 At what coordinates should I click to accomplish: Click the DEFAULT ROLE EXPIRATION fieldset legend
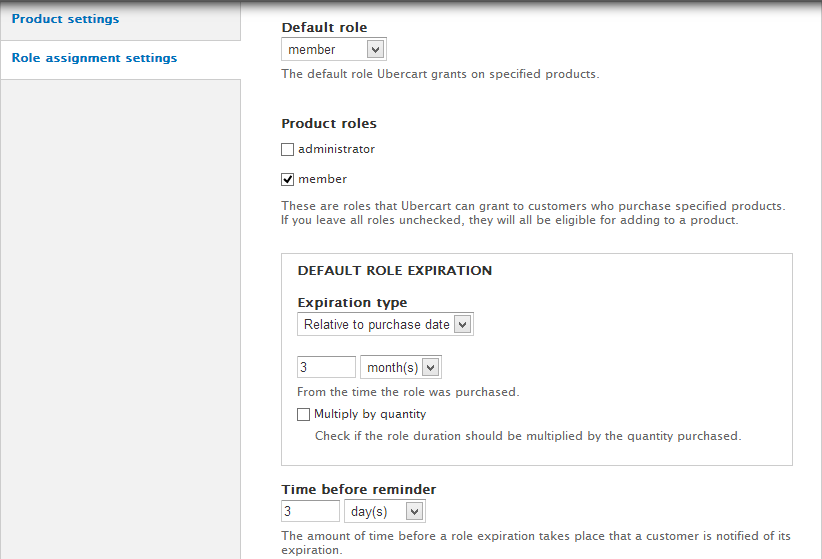pyautogui.click(x=395, y=270)
